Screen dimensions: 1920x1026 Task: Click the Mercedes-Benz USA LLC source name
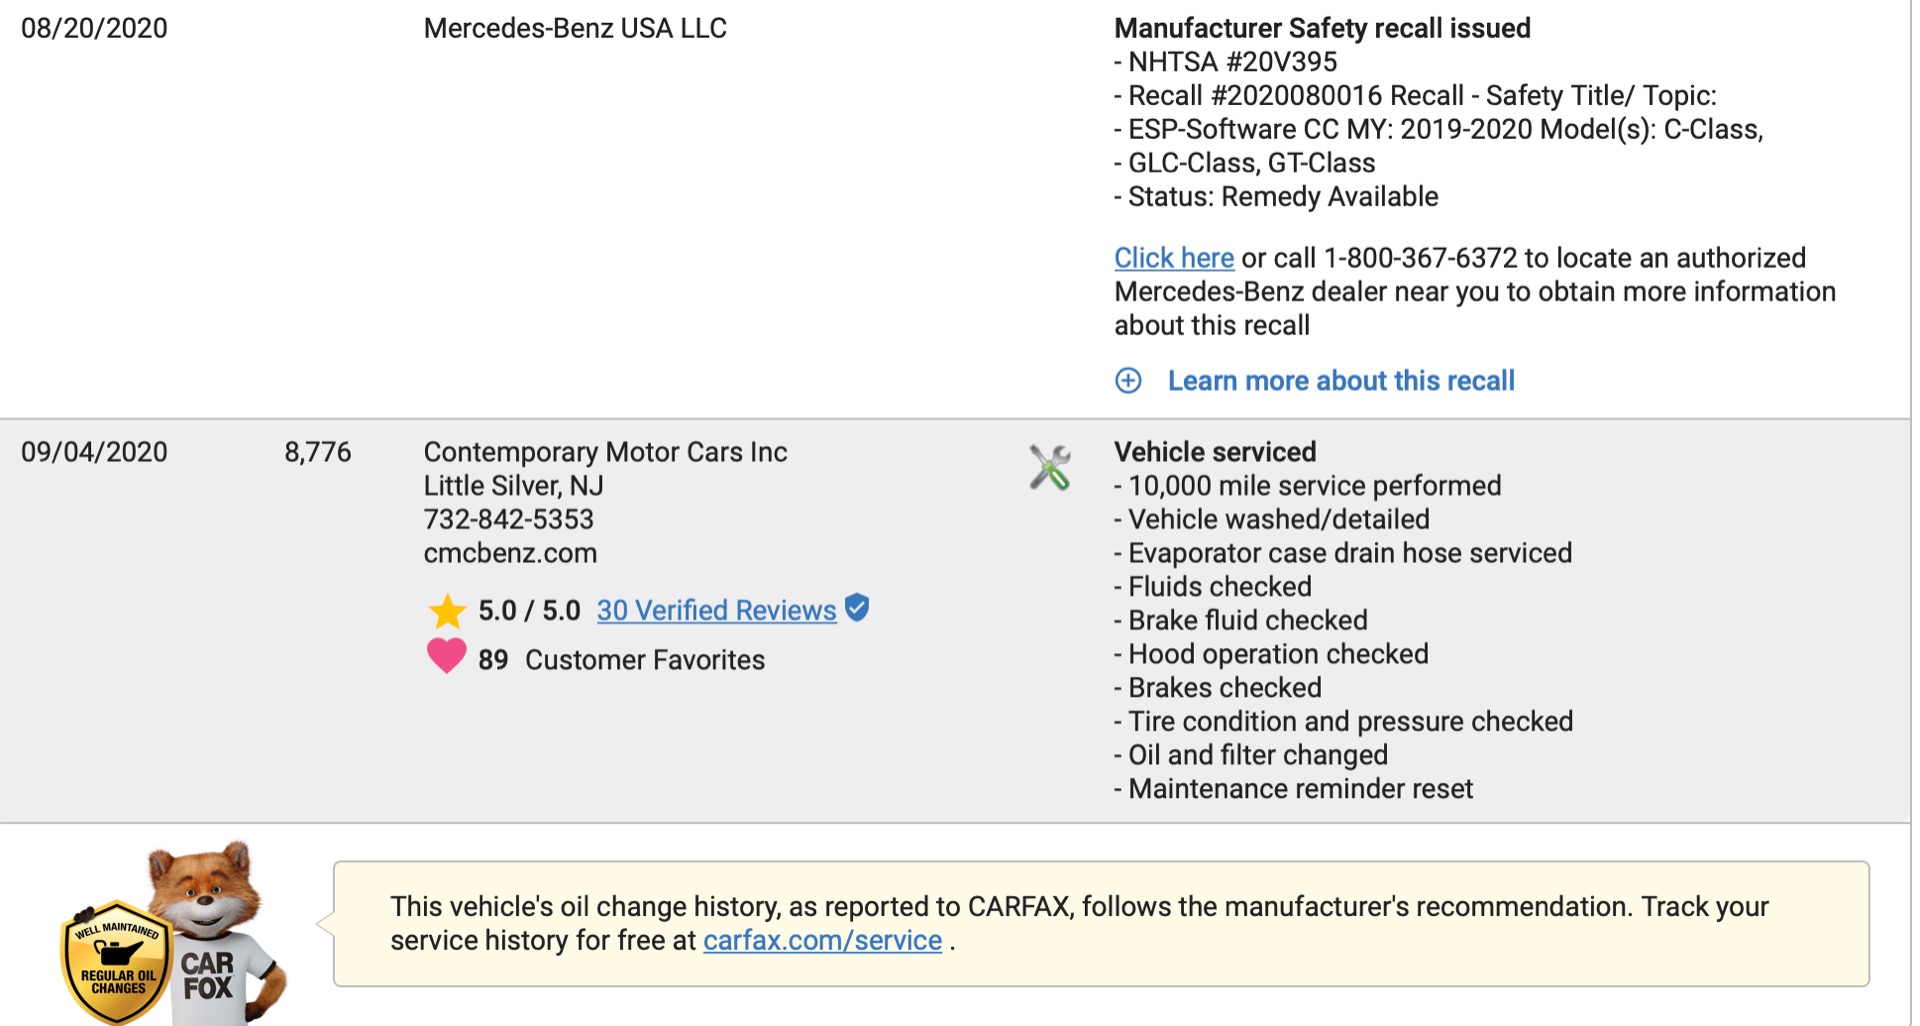pos(575,28)
